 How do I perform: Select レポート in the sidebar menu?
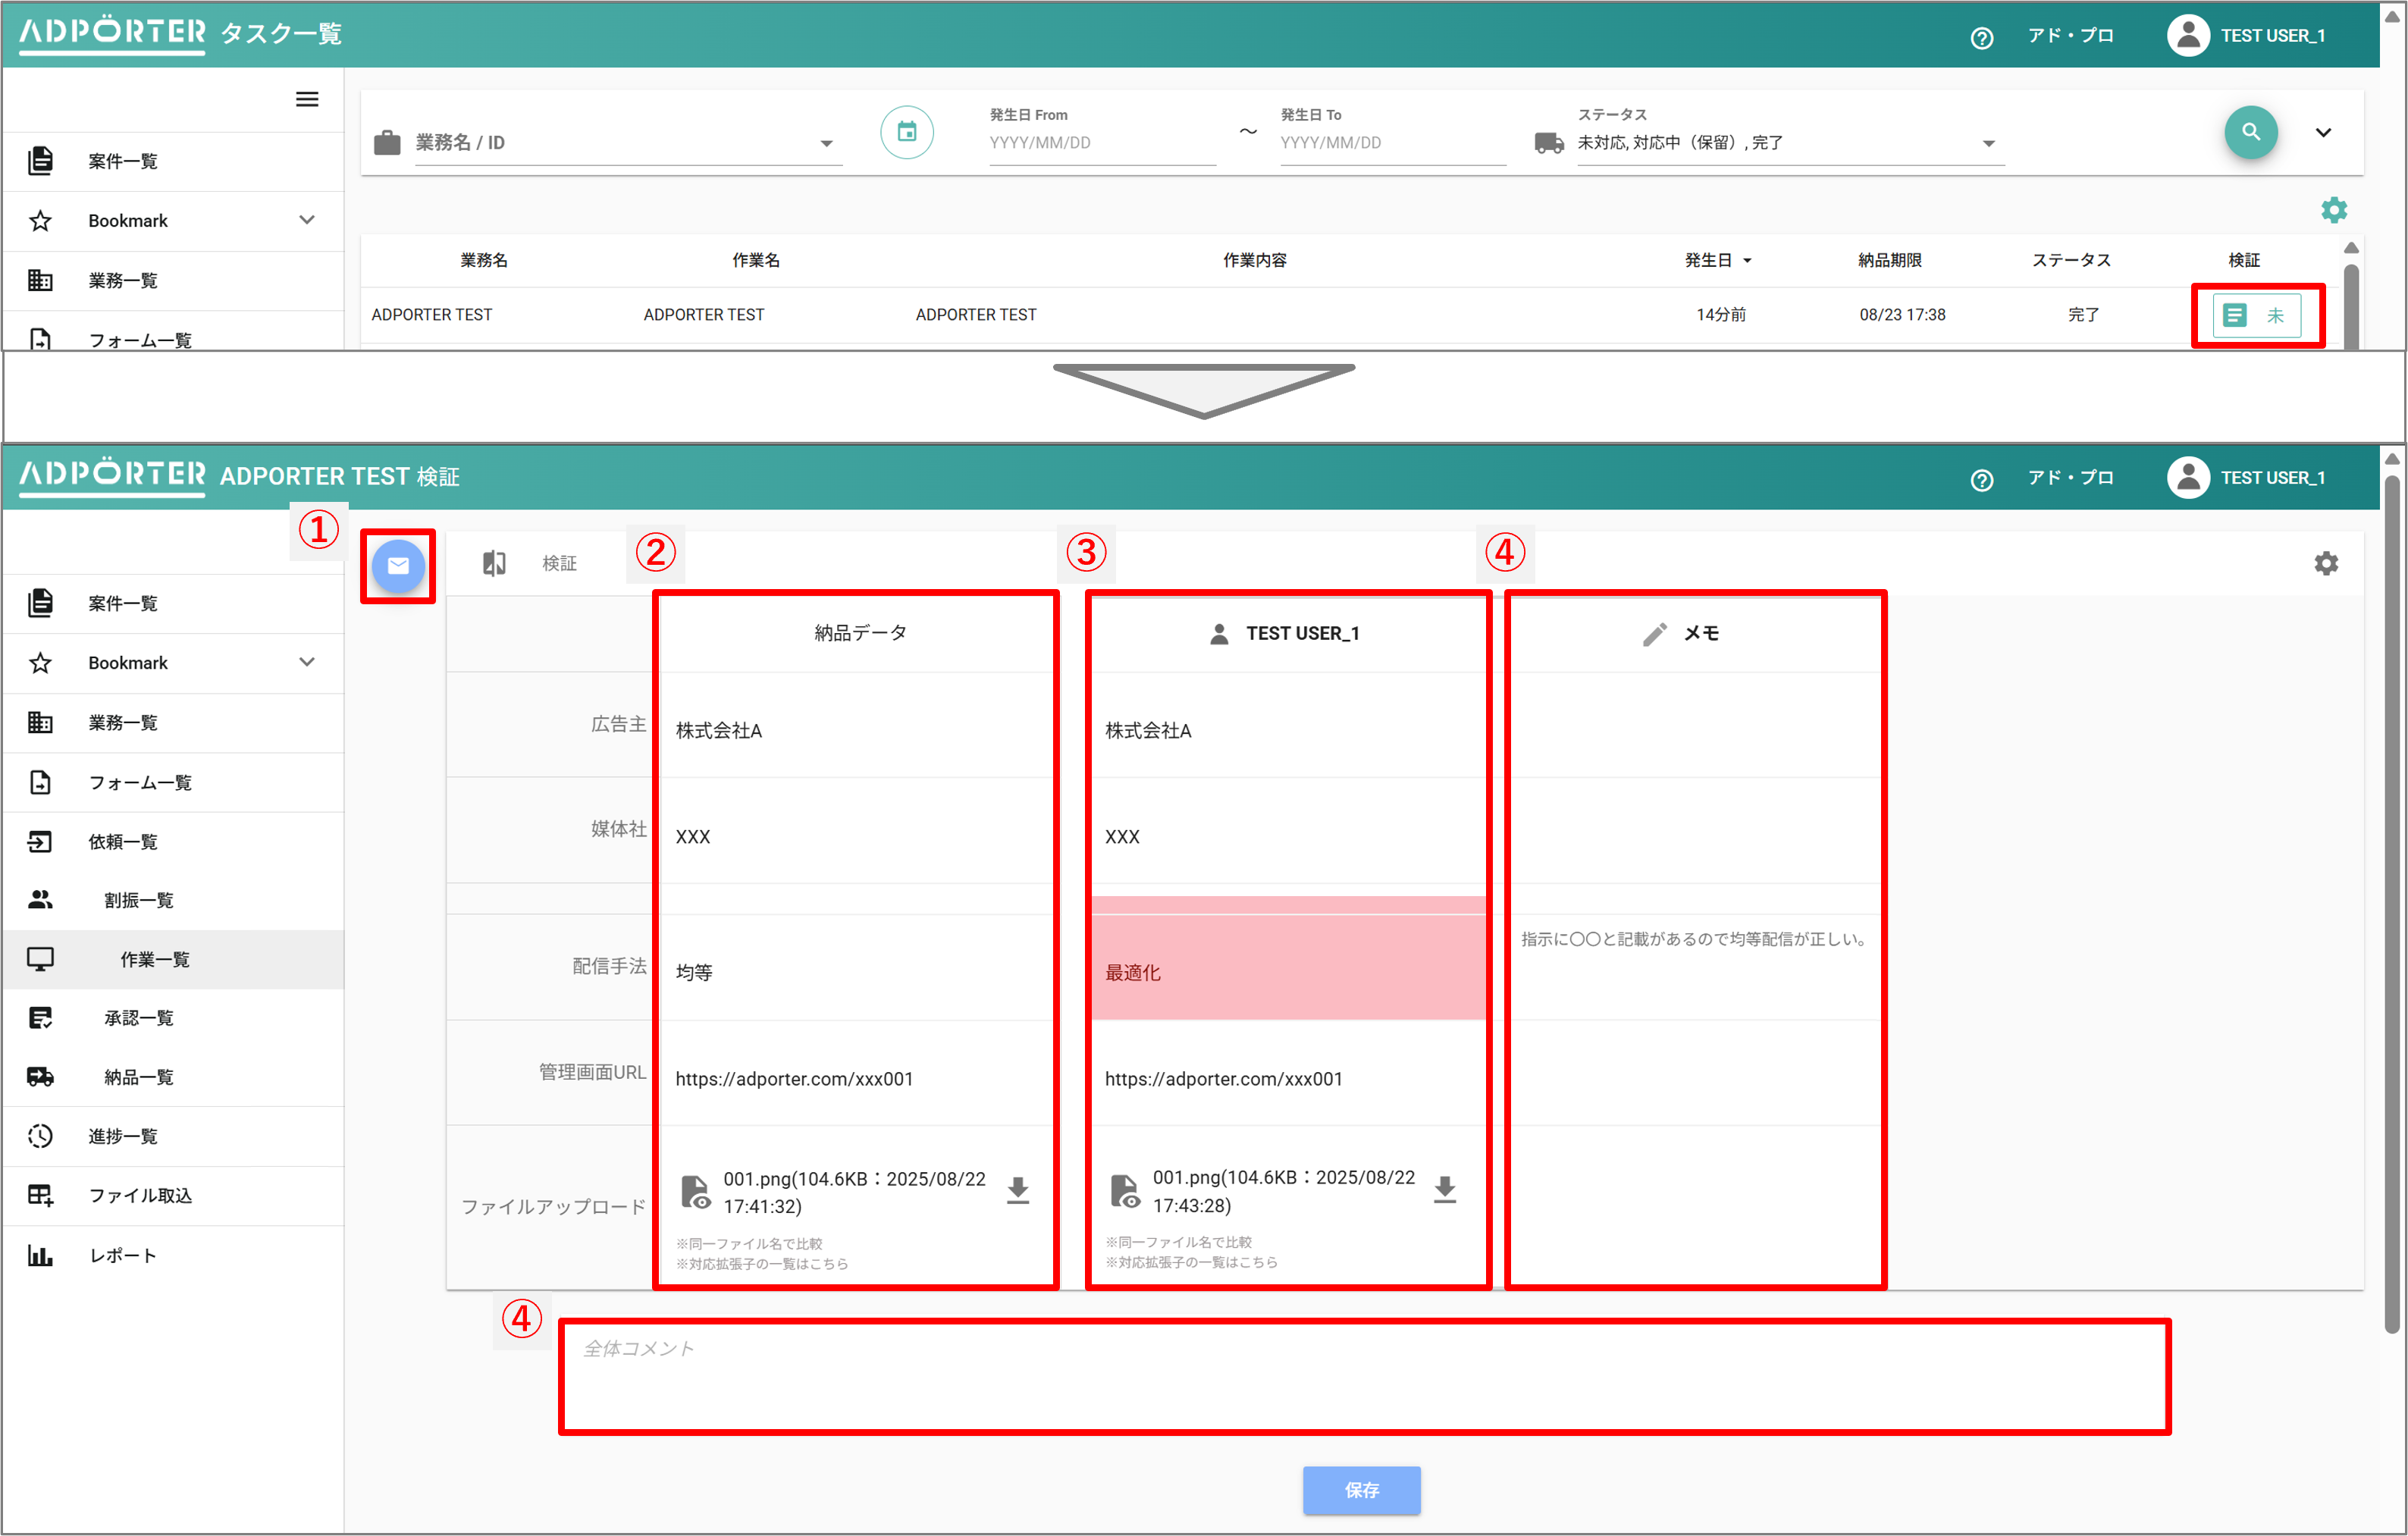(123, 1255)
